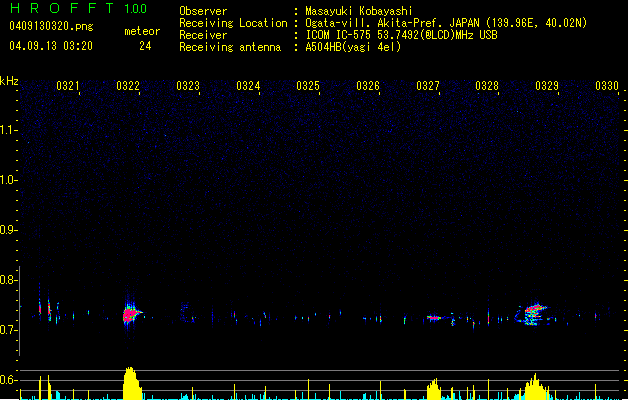
Task: Click the Ogata-vill. Akita-Pref. JAPAN location text
Action: pos(446,23)
